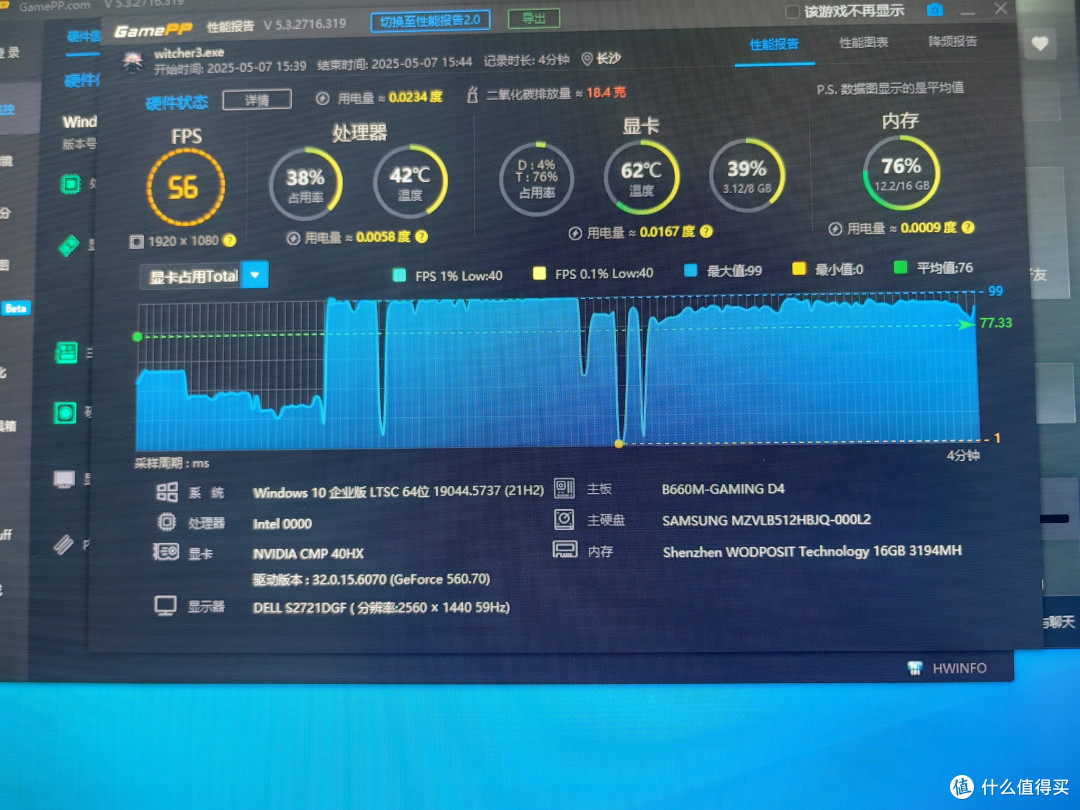Click the 77.33 average value label
This screenshot has height=810, width=1080.
995,323
